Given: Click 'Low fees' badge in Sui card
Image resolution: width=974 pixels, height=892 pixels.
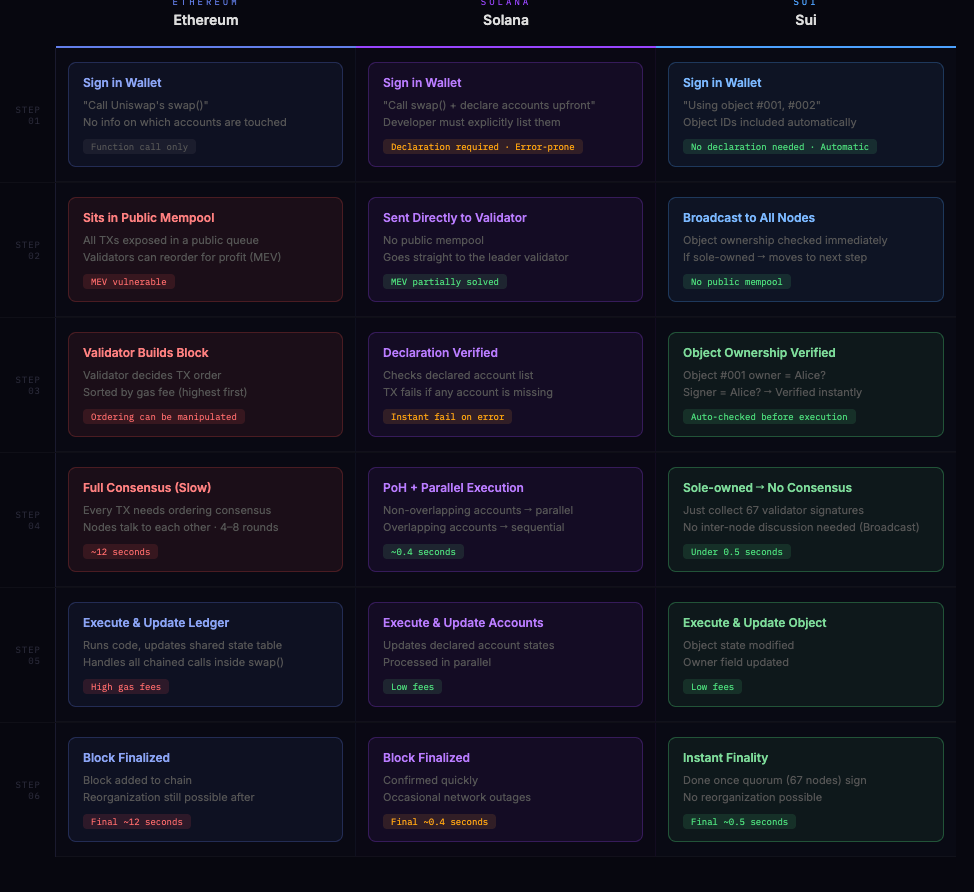Looking at the screenshot, I should click(712, 686).
